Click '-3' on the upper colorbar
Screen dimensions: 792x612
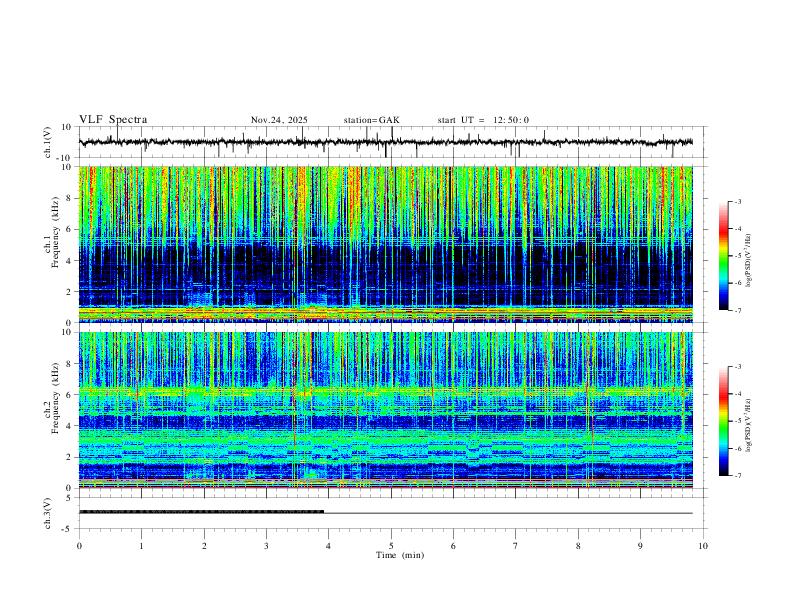(738, 201)
